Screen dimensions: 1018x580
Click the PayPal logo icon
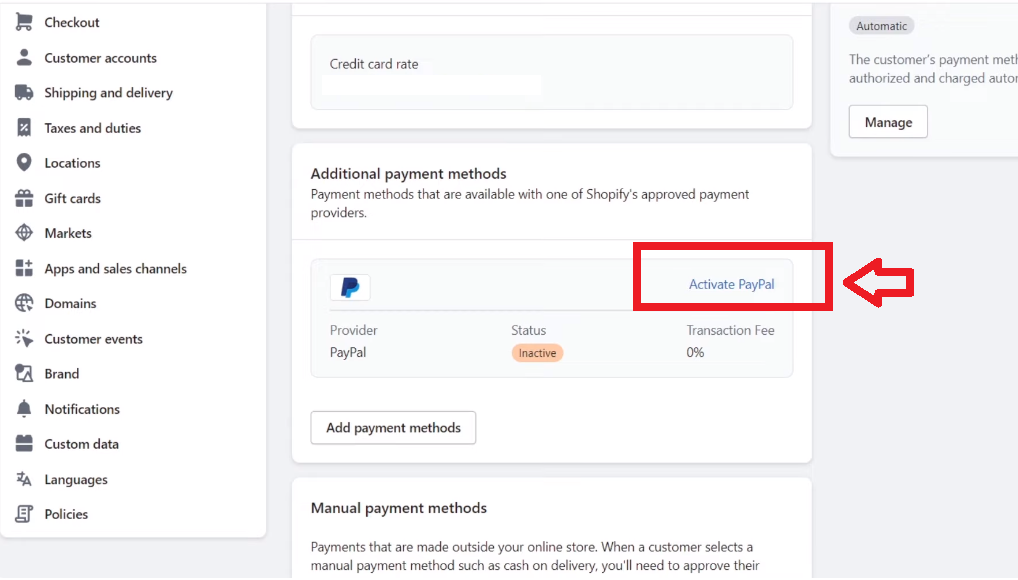click(350, 287)
